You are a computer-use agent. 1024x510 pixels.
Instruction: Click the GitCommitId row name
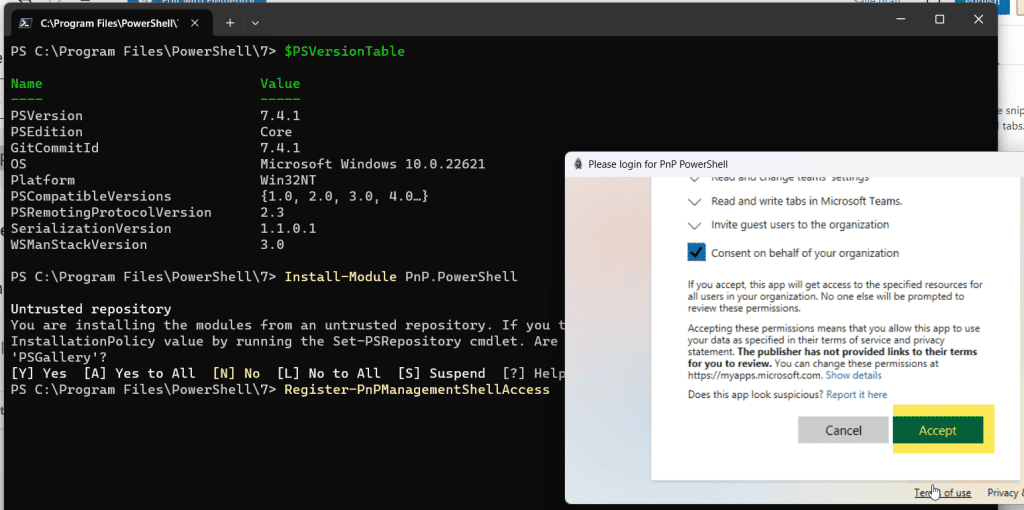(55, 148)
